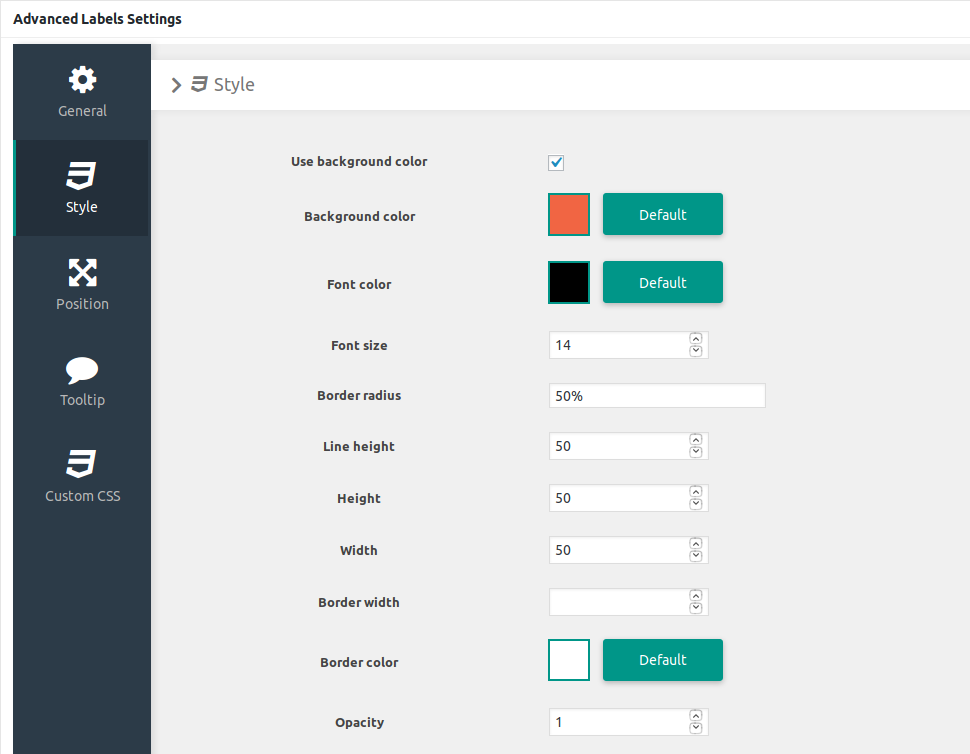
Task: Open the Custom CSS icon in sidebar
Action: [82, 465]
